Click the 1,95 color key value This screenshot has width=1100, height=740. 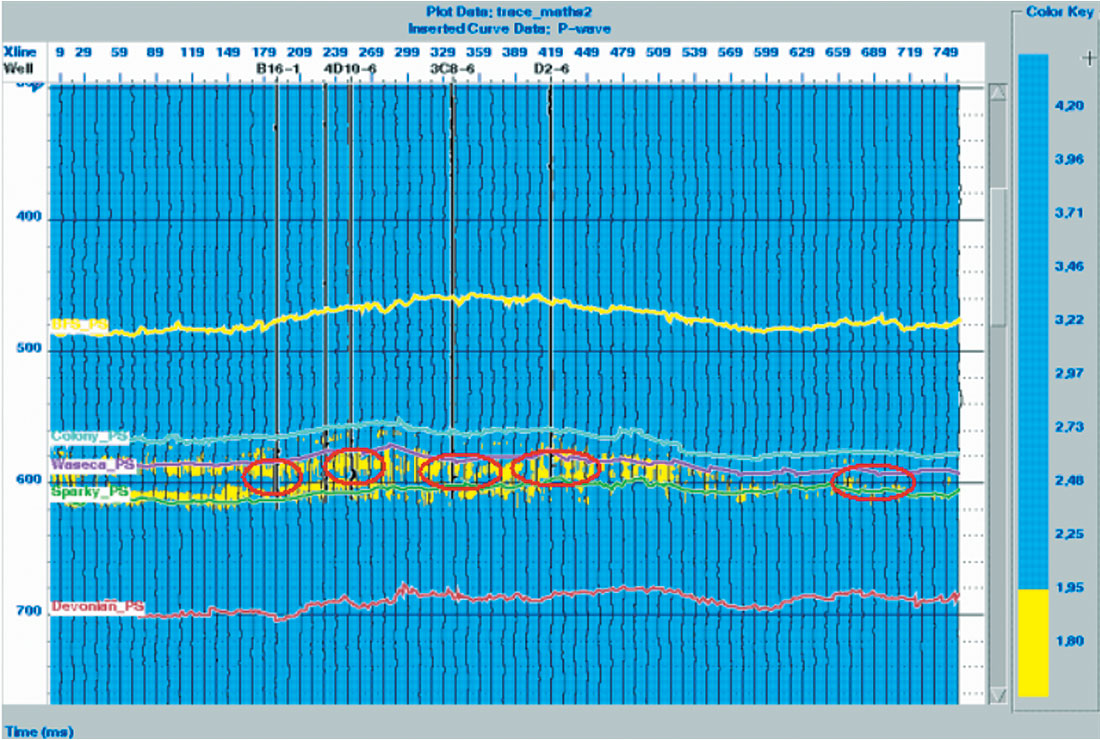pos(1069,587)
